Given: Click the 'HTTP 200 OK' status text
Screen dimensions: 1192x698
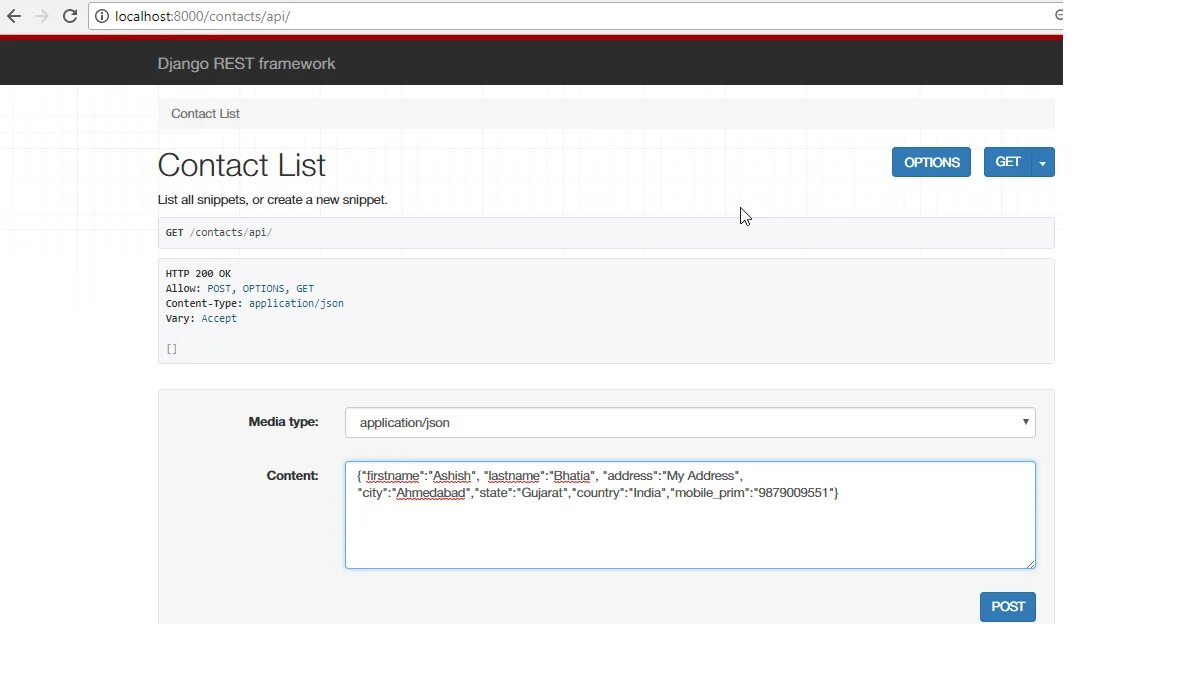Looking at the screenshot, I should click(198, 274).
